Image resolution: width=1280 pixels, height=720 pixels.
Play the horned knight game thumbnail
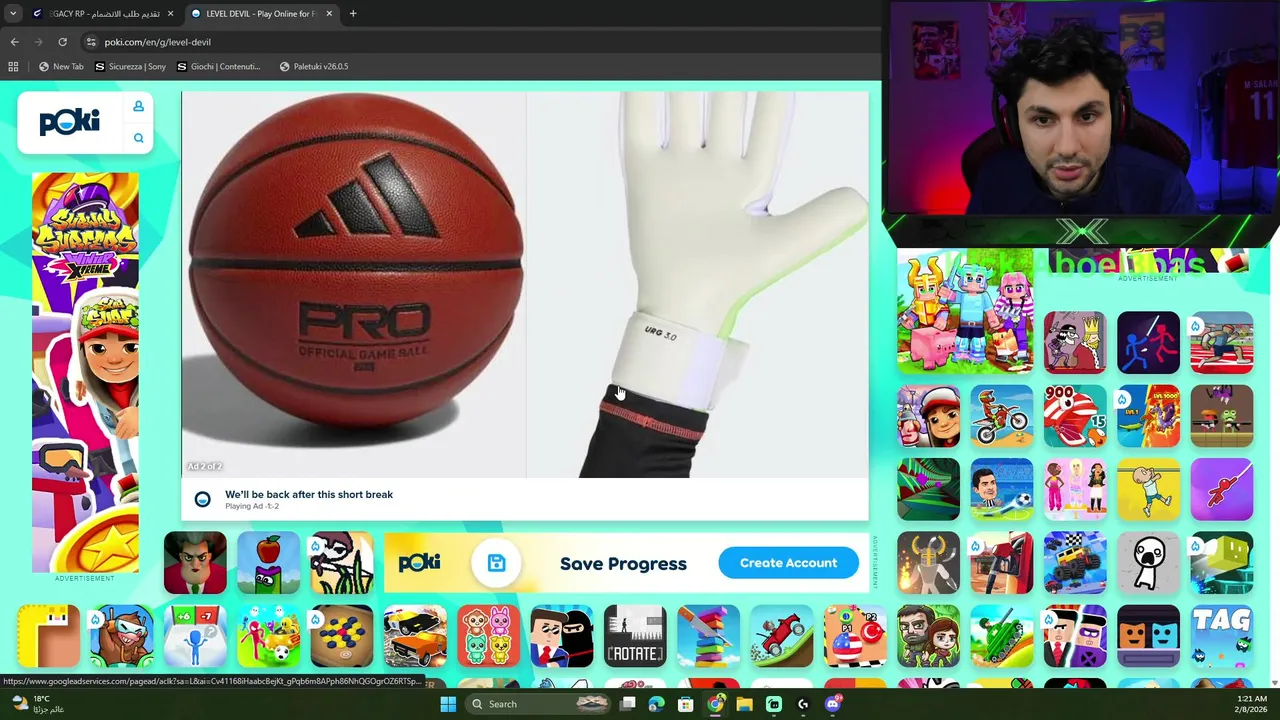(928, 563)
